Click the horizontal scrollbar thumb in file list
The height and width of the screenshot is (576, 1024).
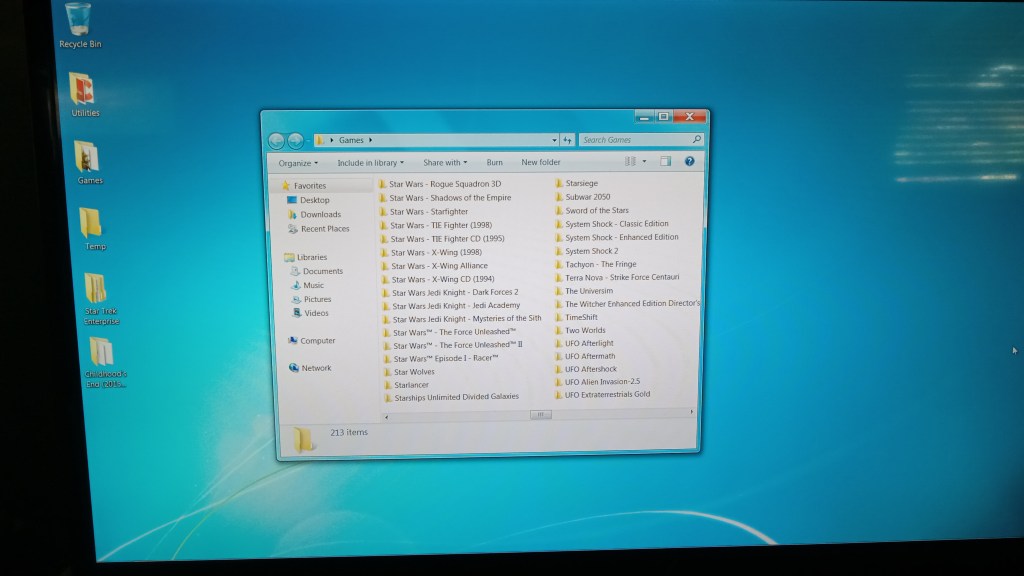tap(540, 414)
